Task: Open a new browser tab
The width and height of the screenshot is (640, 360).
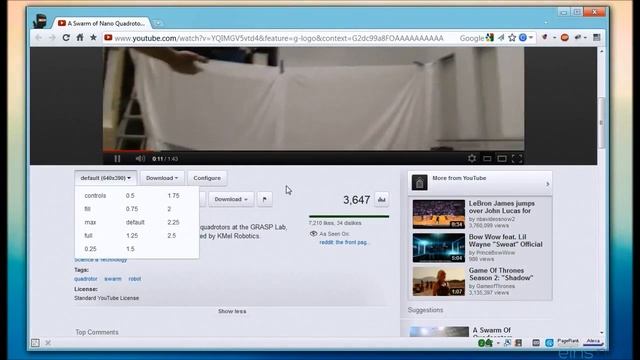Action: pyautogui.click(x=158, y=23)
